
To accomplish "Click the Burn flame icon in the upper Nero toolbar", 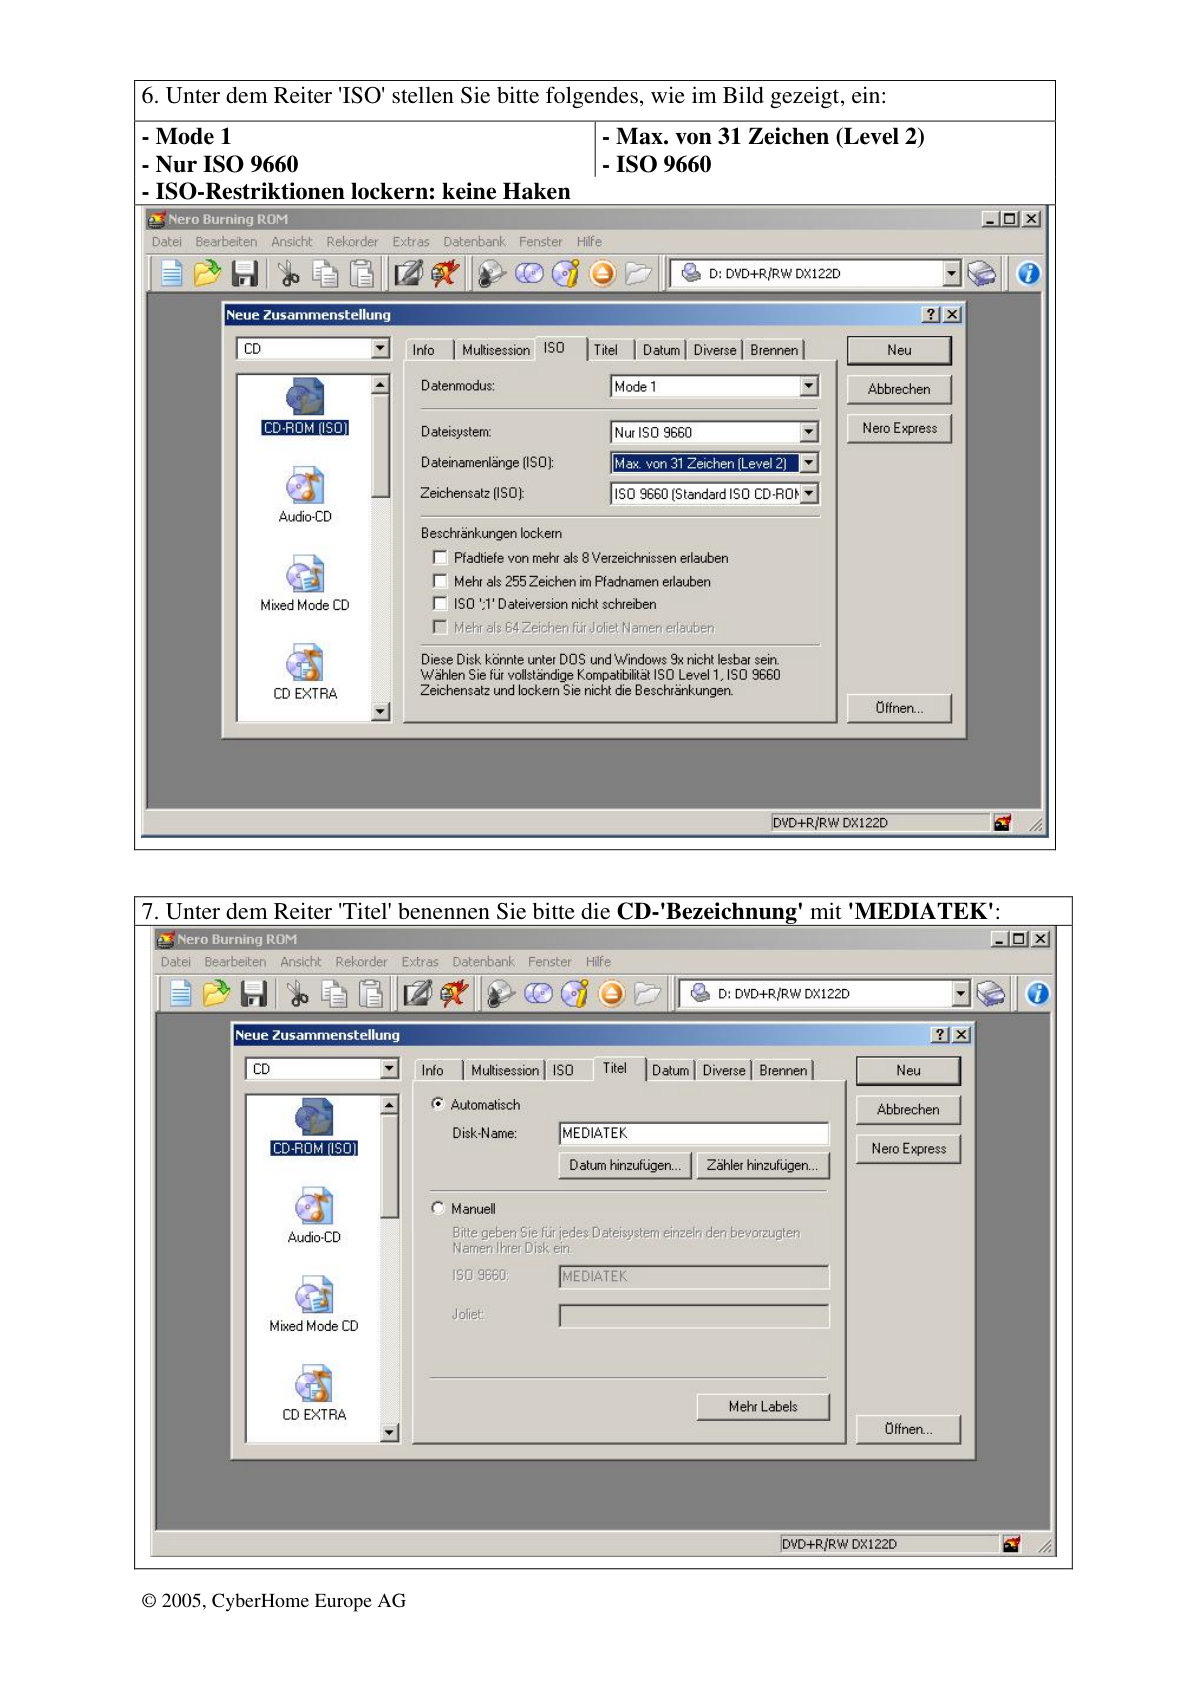I will click(445, 273).
